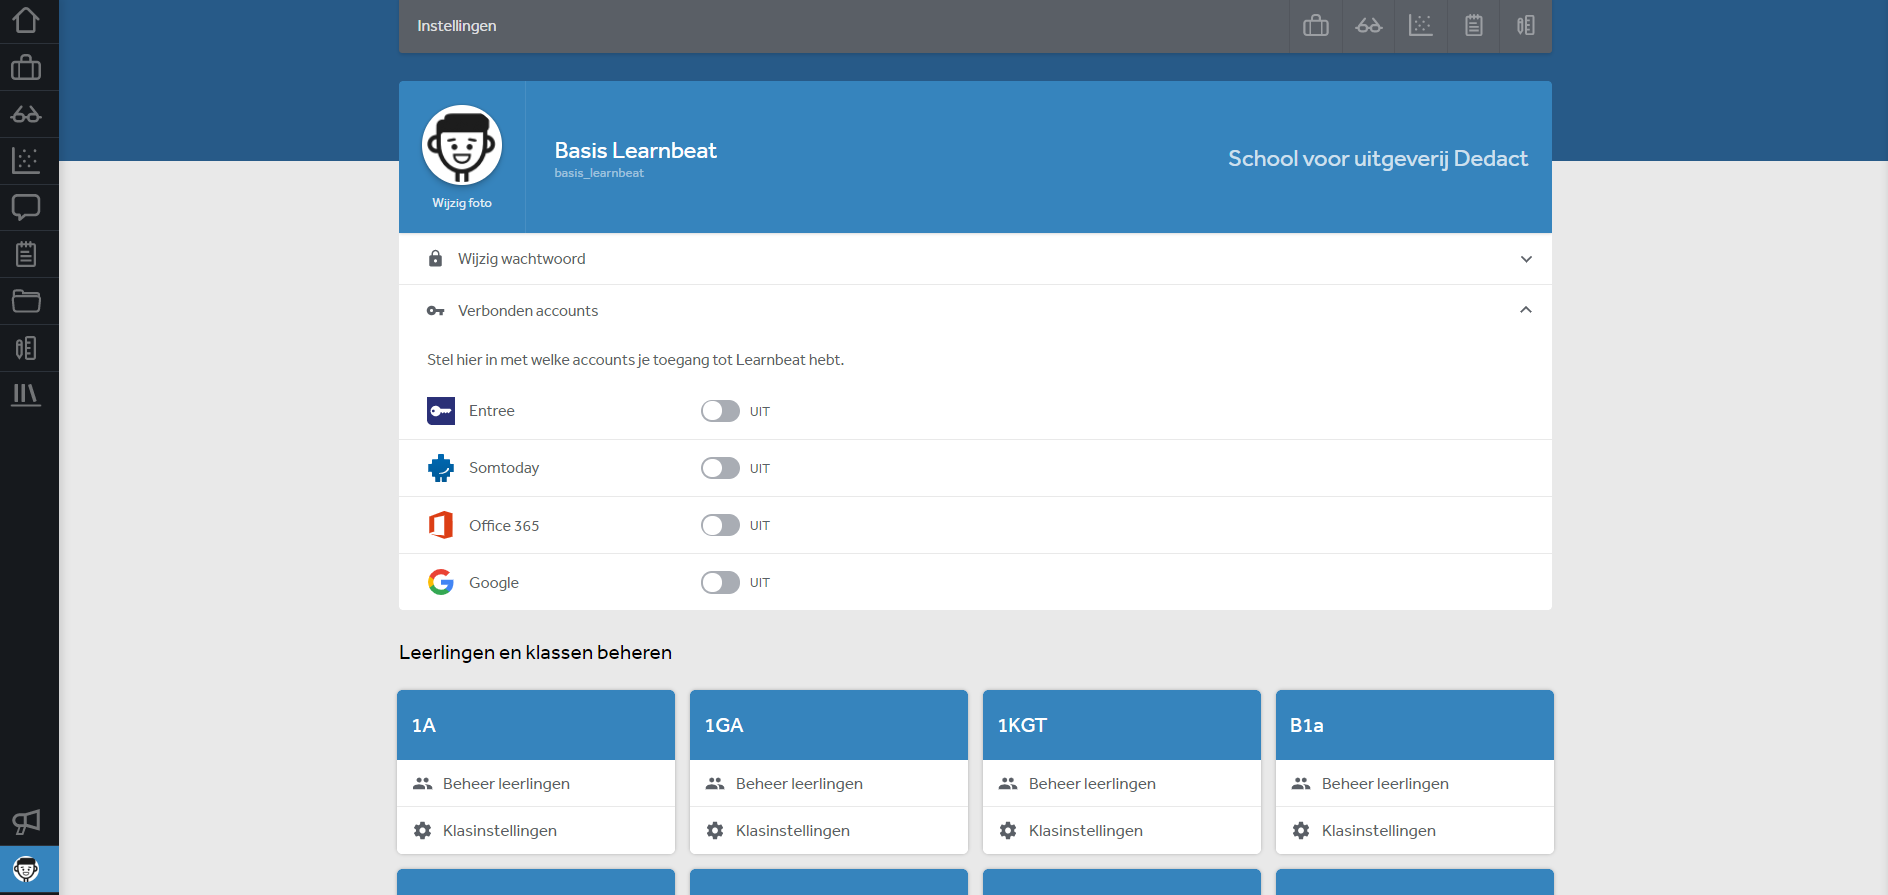
Task: Click the 1GA class card header
Action: pos(829,725)
